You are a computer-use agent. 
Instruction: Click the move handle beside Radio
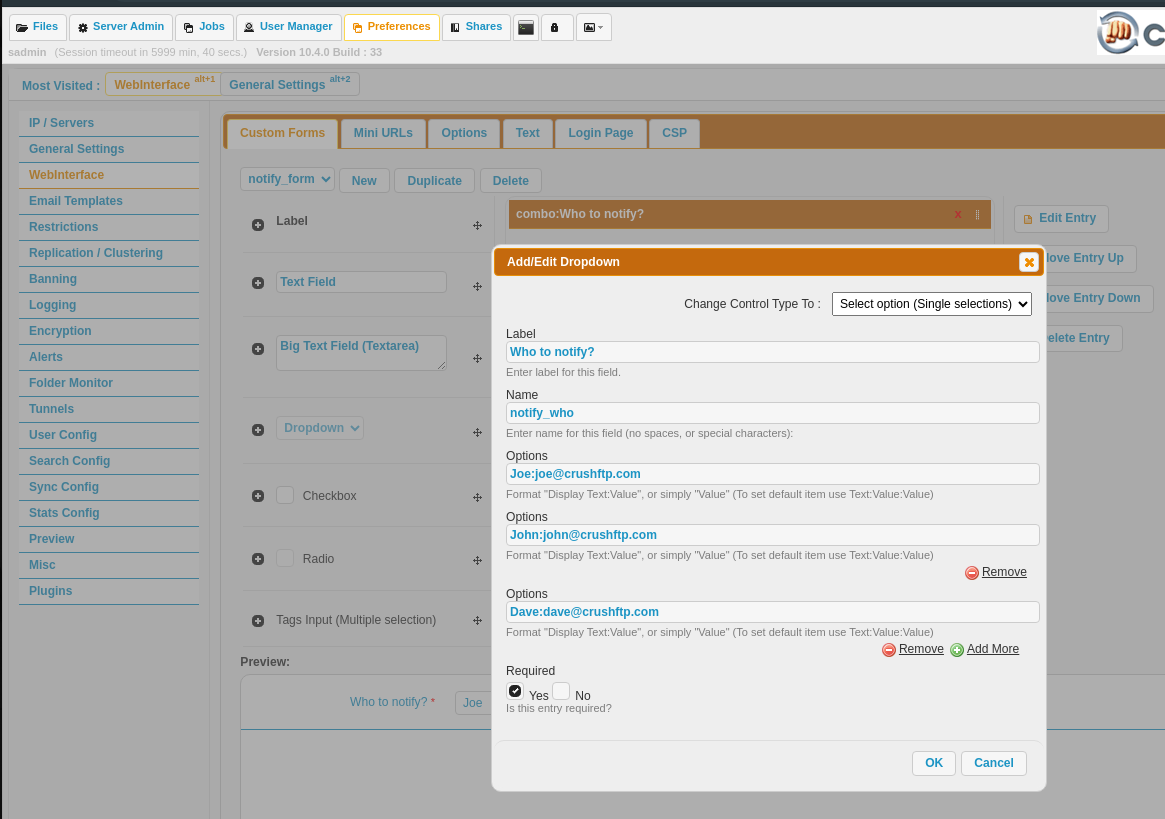[478, 560]
